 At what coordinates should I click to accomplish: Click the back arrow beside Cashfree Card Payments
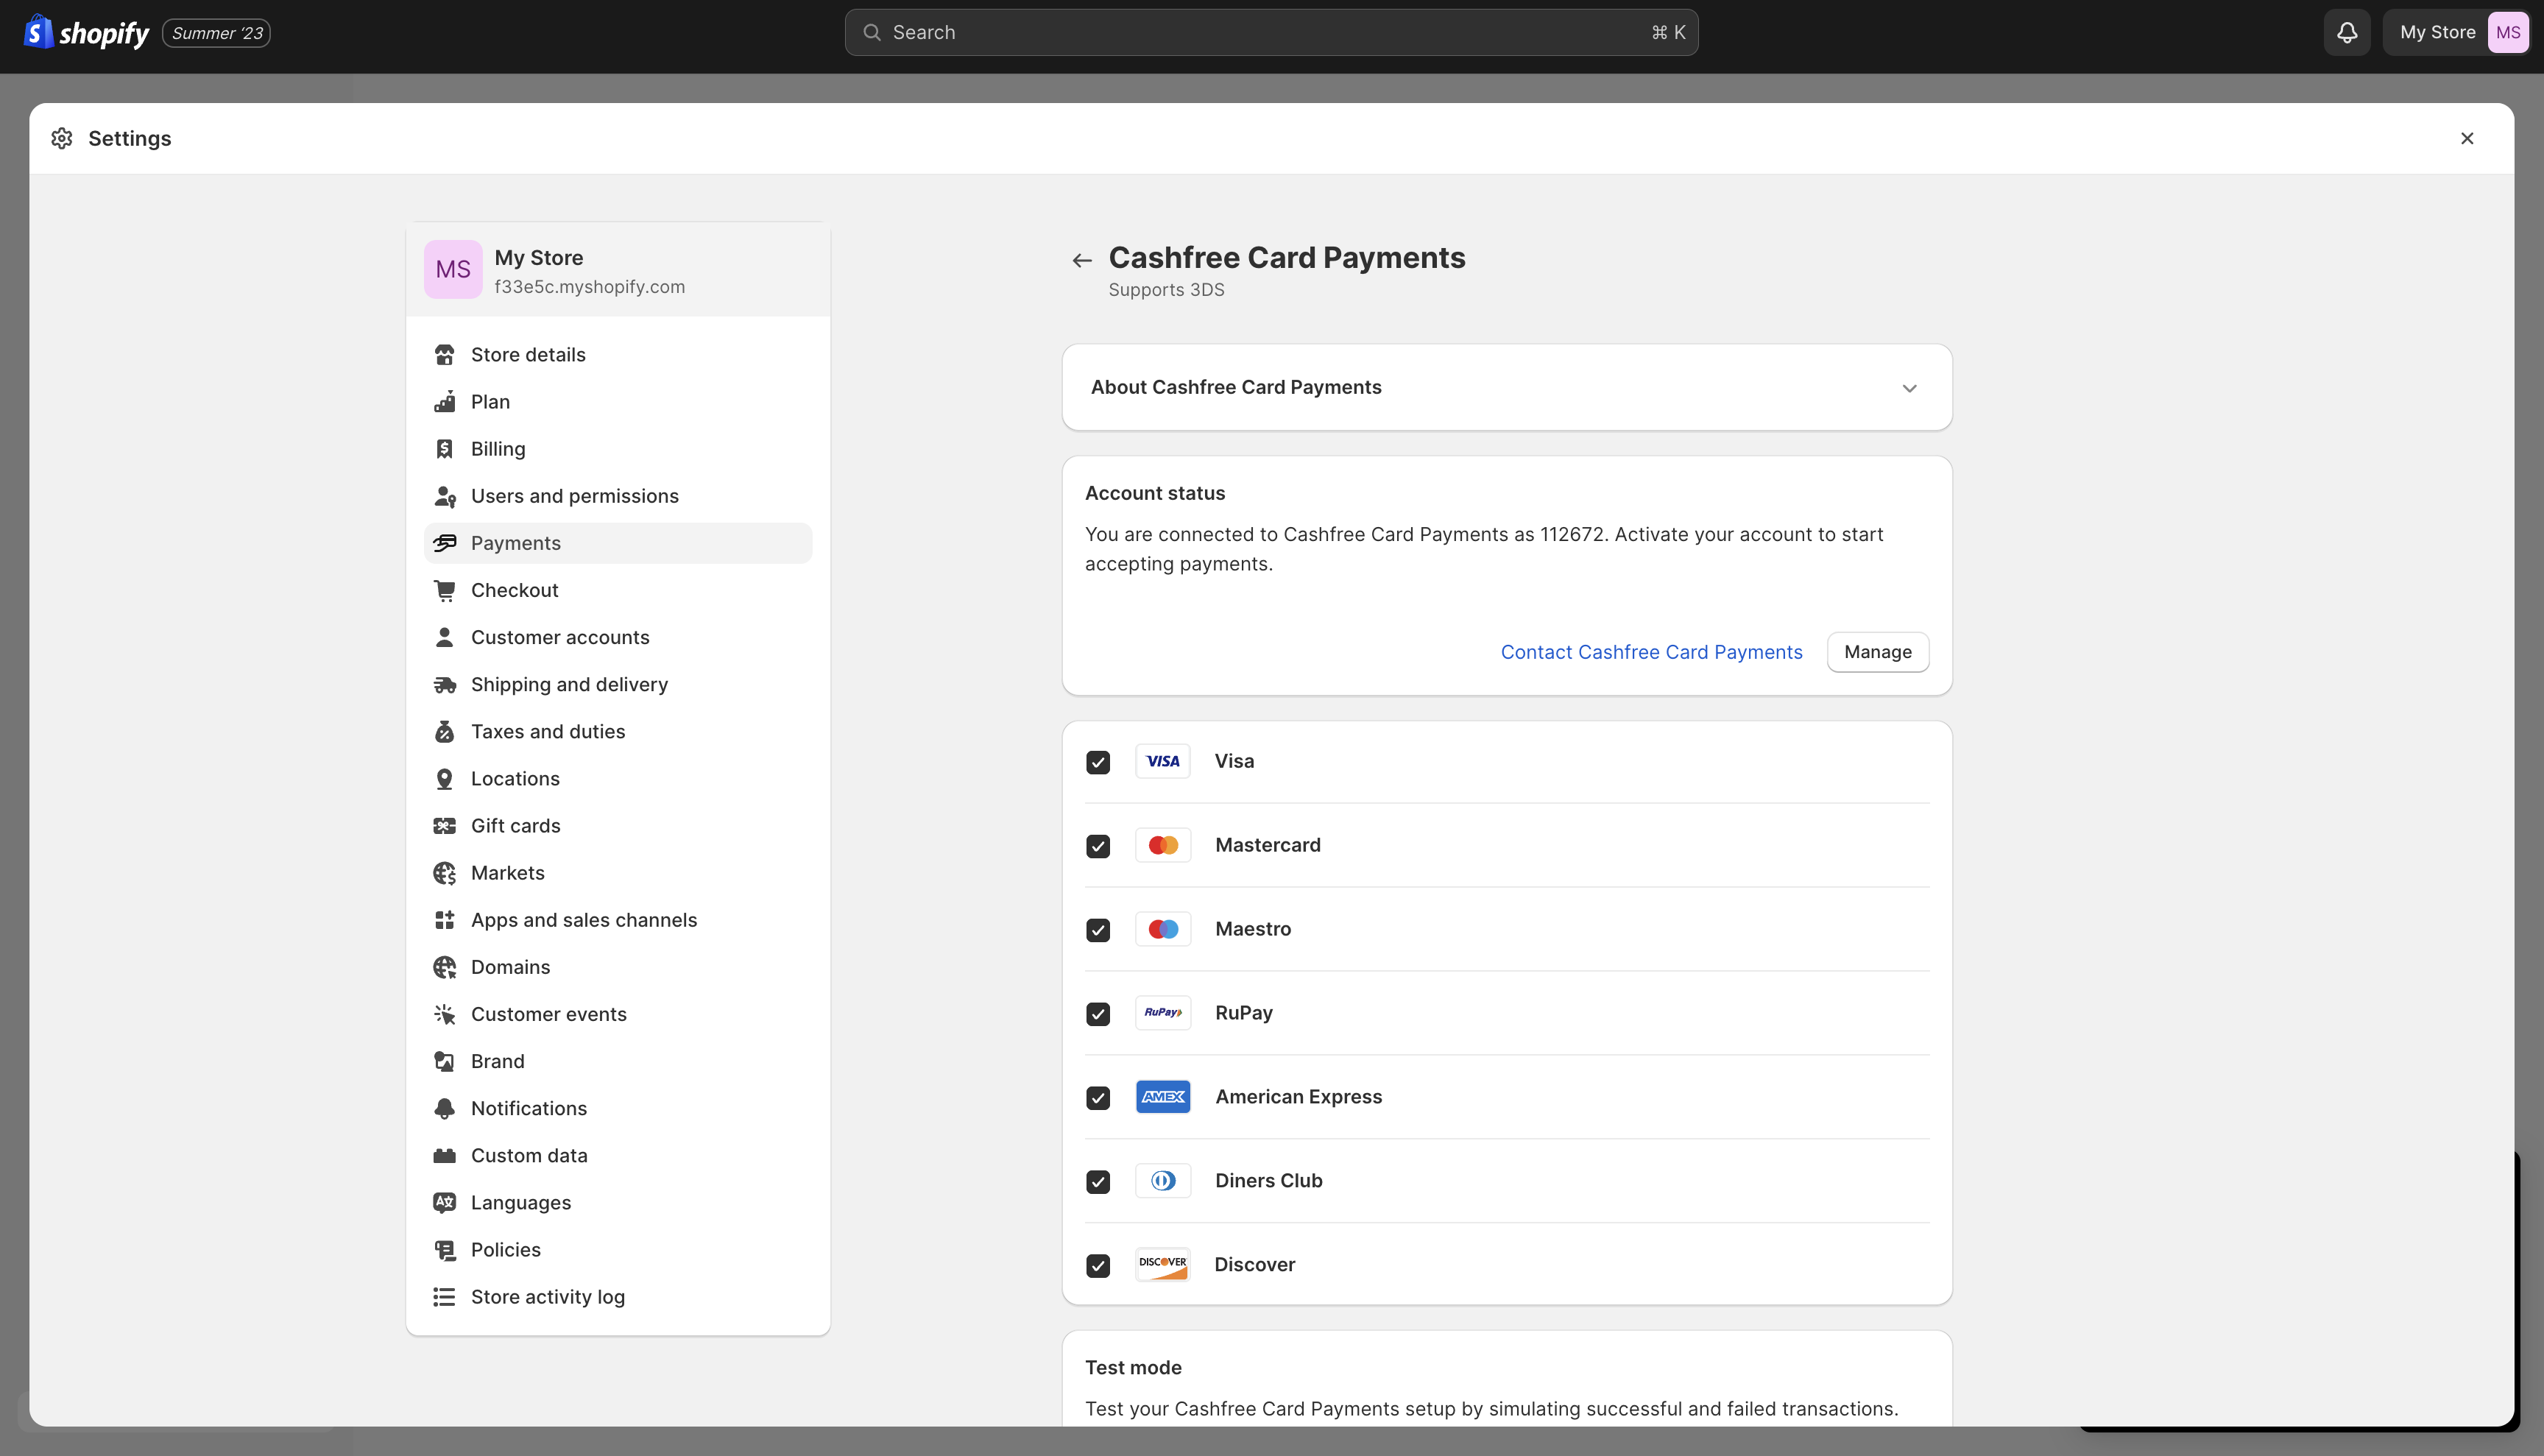pyautogui.click(x=1081, y=261)
